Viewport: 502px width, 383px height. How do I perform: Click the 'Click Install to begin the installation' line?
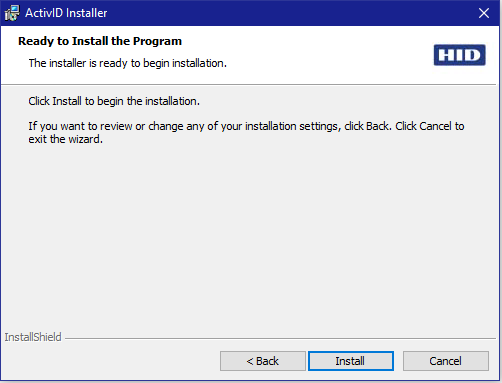pos(114,101)
